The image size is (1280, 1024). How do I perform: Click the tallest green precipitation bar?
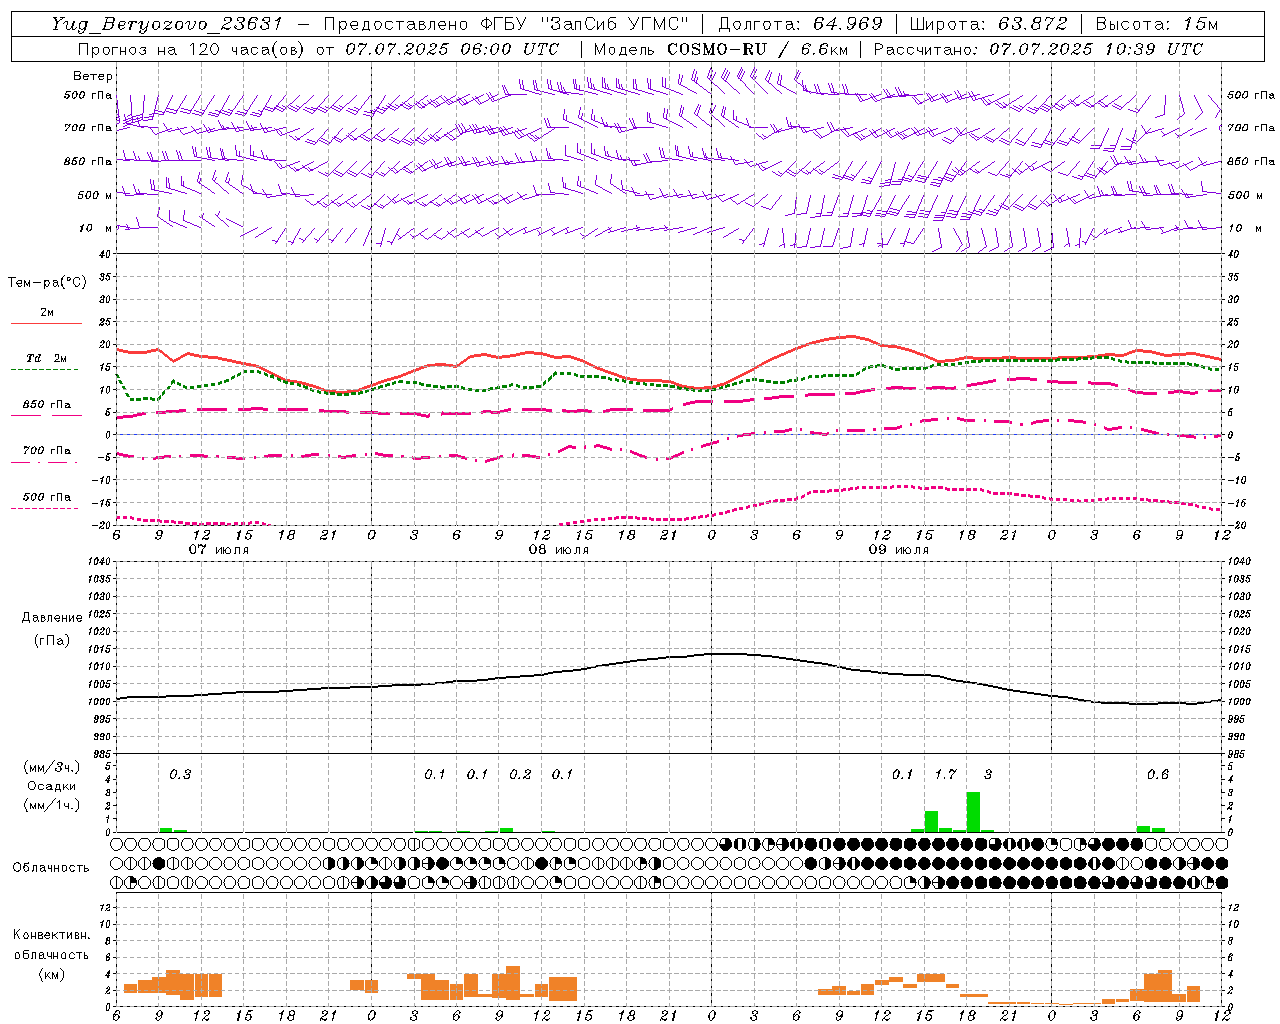pos(973,812)
